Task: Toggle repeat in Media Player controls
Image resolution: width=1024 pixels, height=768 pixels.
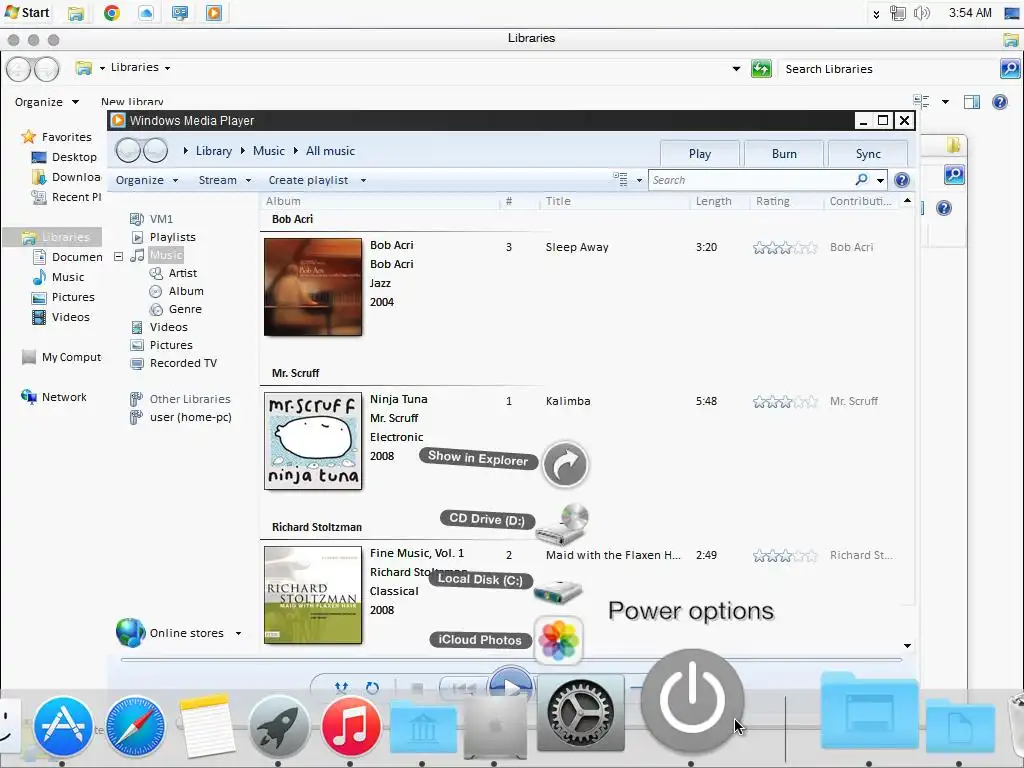Action: (x=372, y=687)
